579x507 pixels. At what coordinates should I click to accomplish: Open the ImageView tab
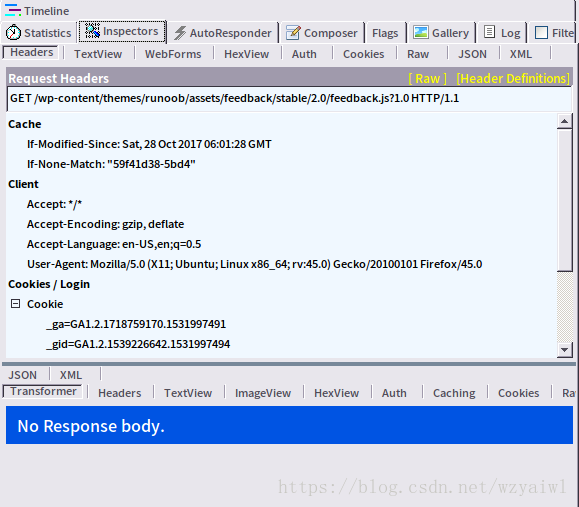pyautogui.click(x=263, y=393)
